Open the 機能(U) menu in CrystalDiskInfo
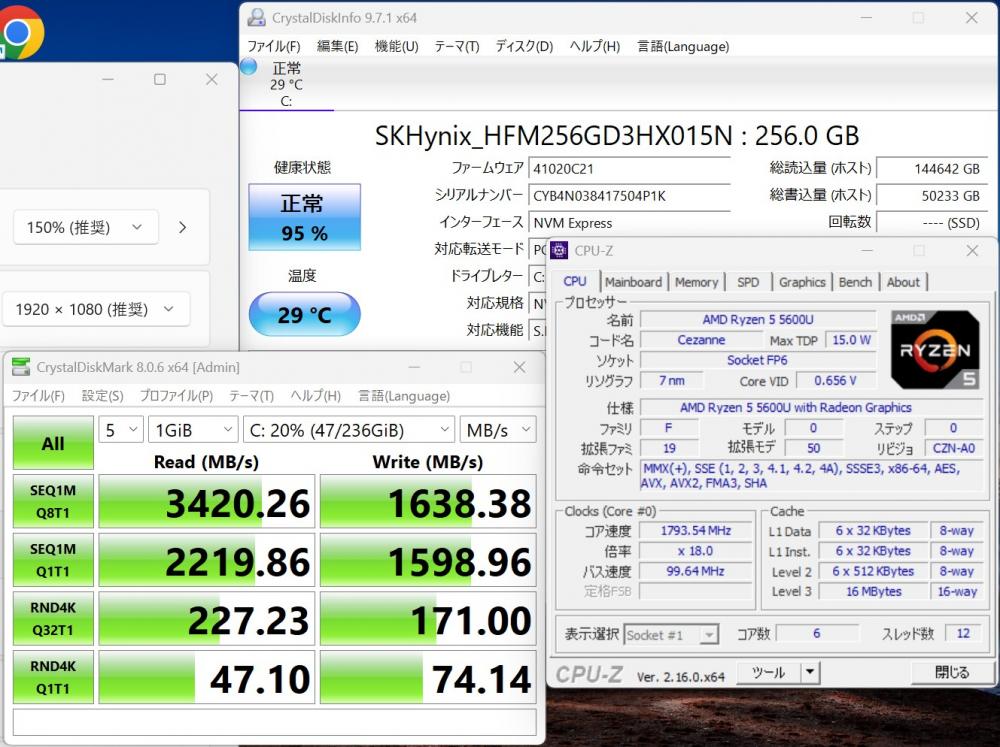 click(396, 46)
